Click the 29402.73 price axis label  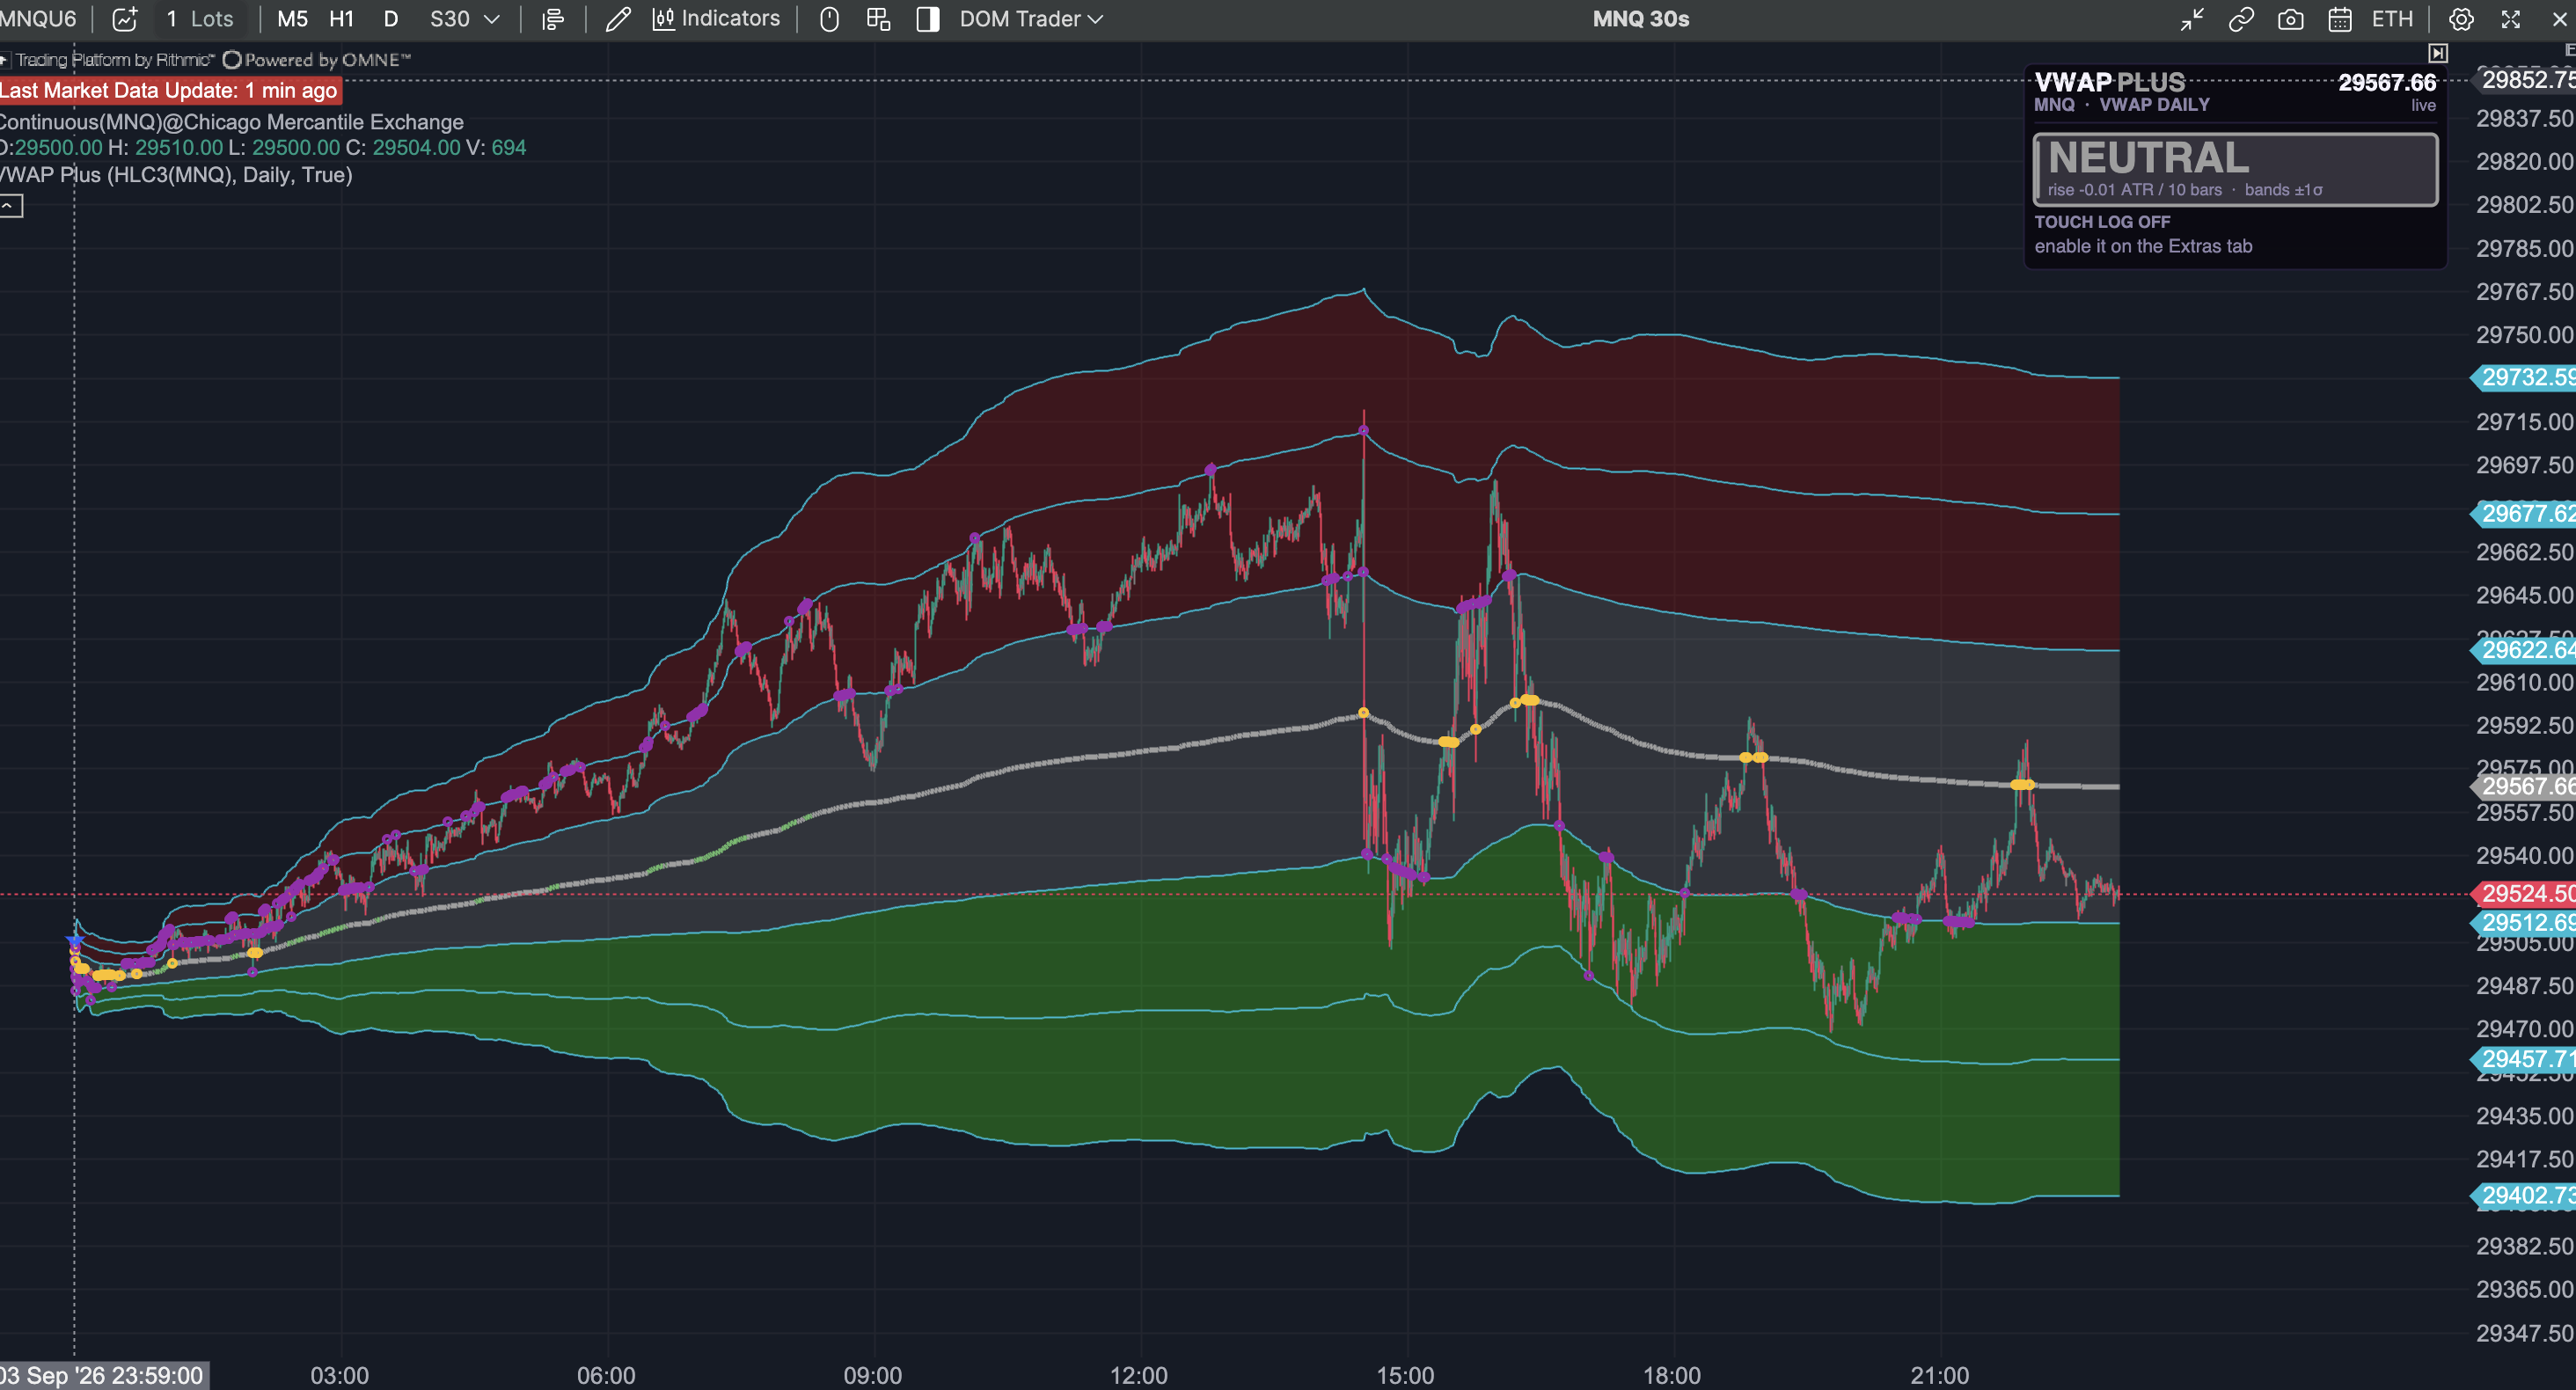click(x=2524, y=1196)
